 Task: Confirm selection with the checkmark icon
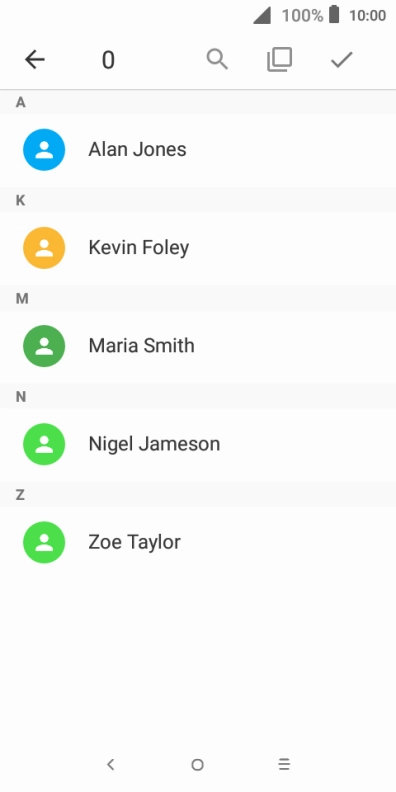pos(341,60)
